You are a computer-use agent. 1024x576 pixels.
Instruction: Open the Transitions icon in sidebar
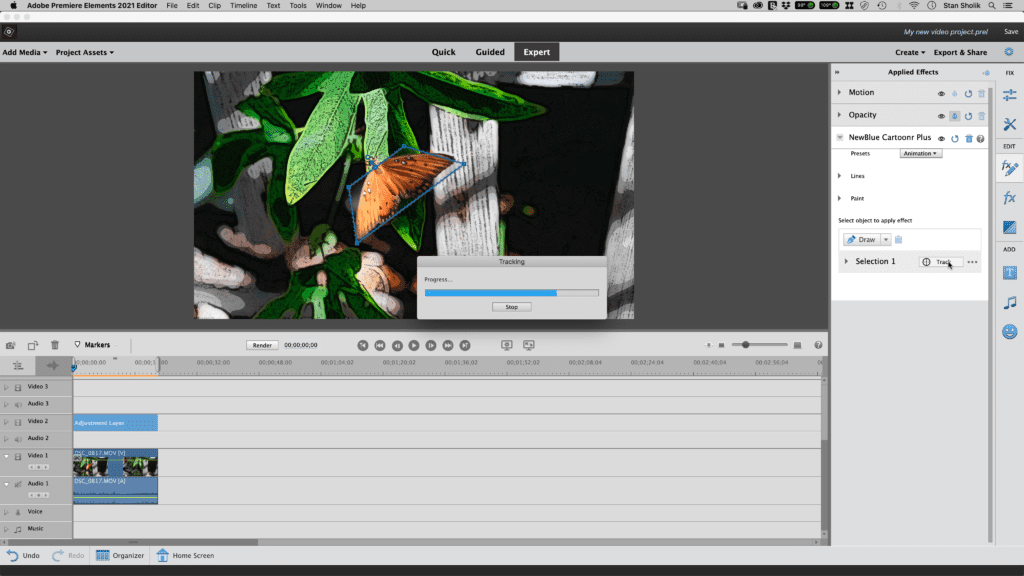coord(1010,227)
